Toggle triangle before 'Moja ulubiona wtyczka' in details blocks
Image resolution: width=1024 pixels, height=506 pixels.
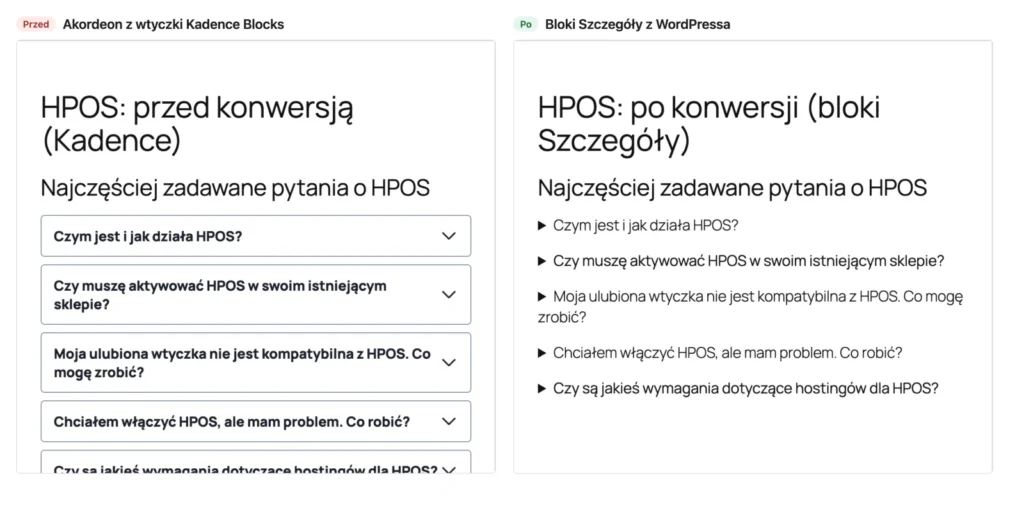[x=541, y=296]
